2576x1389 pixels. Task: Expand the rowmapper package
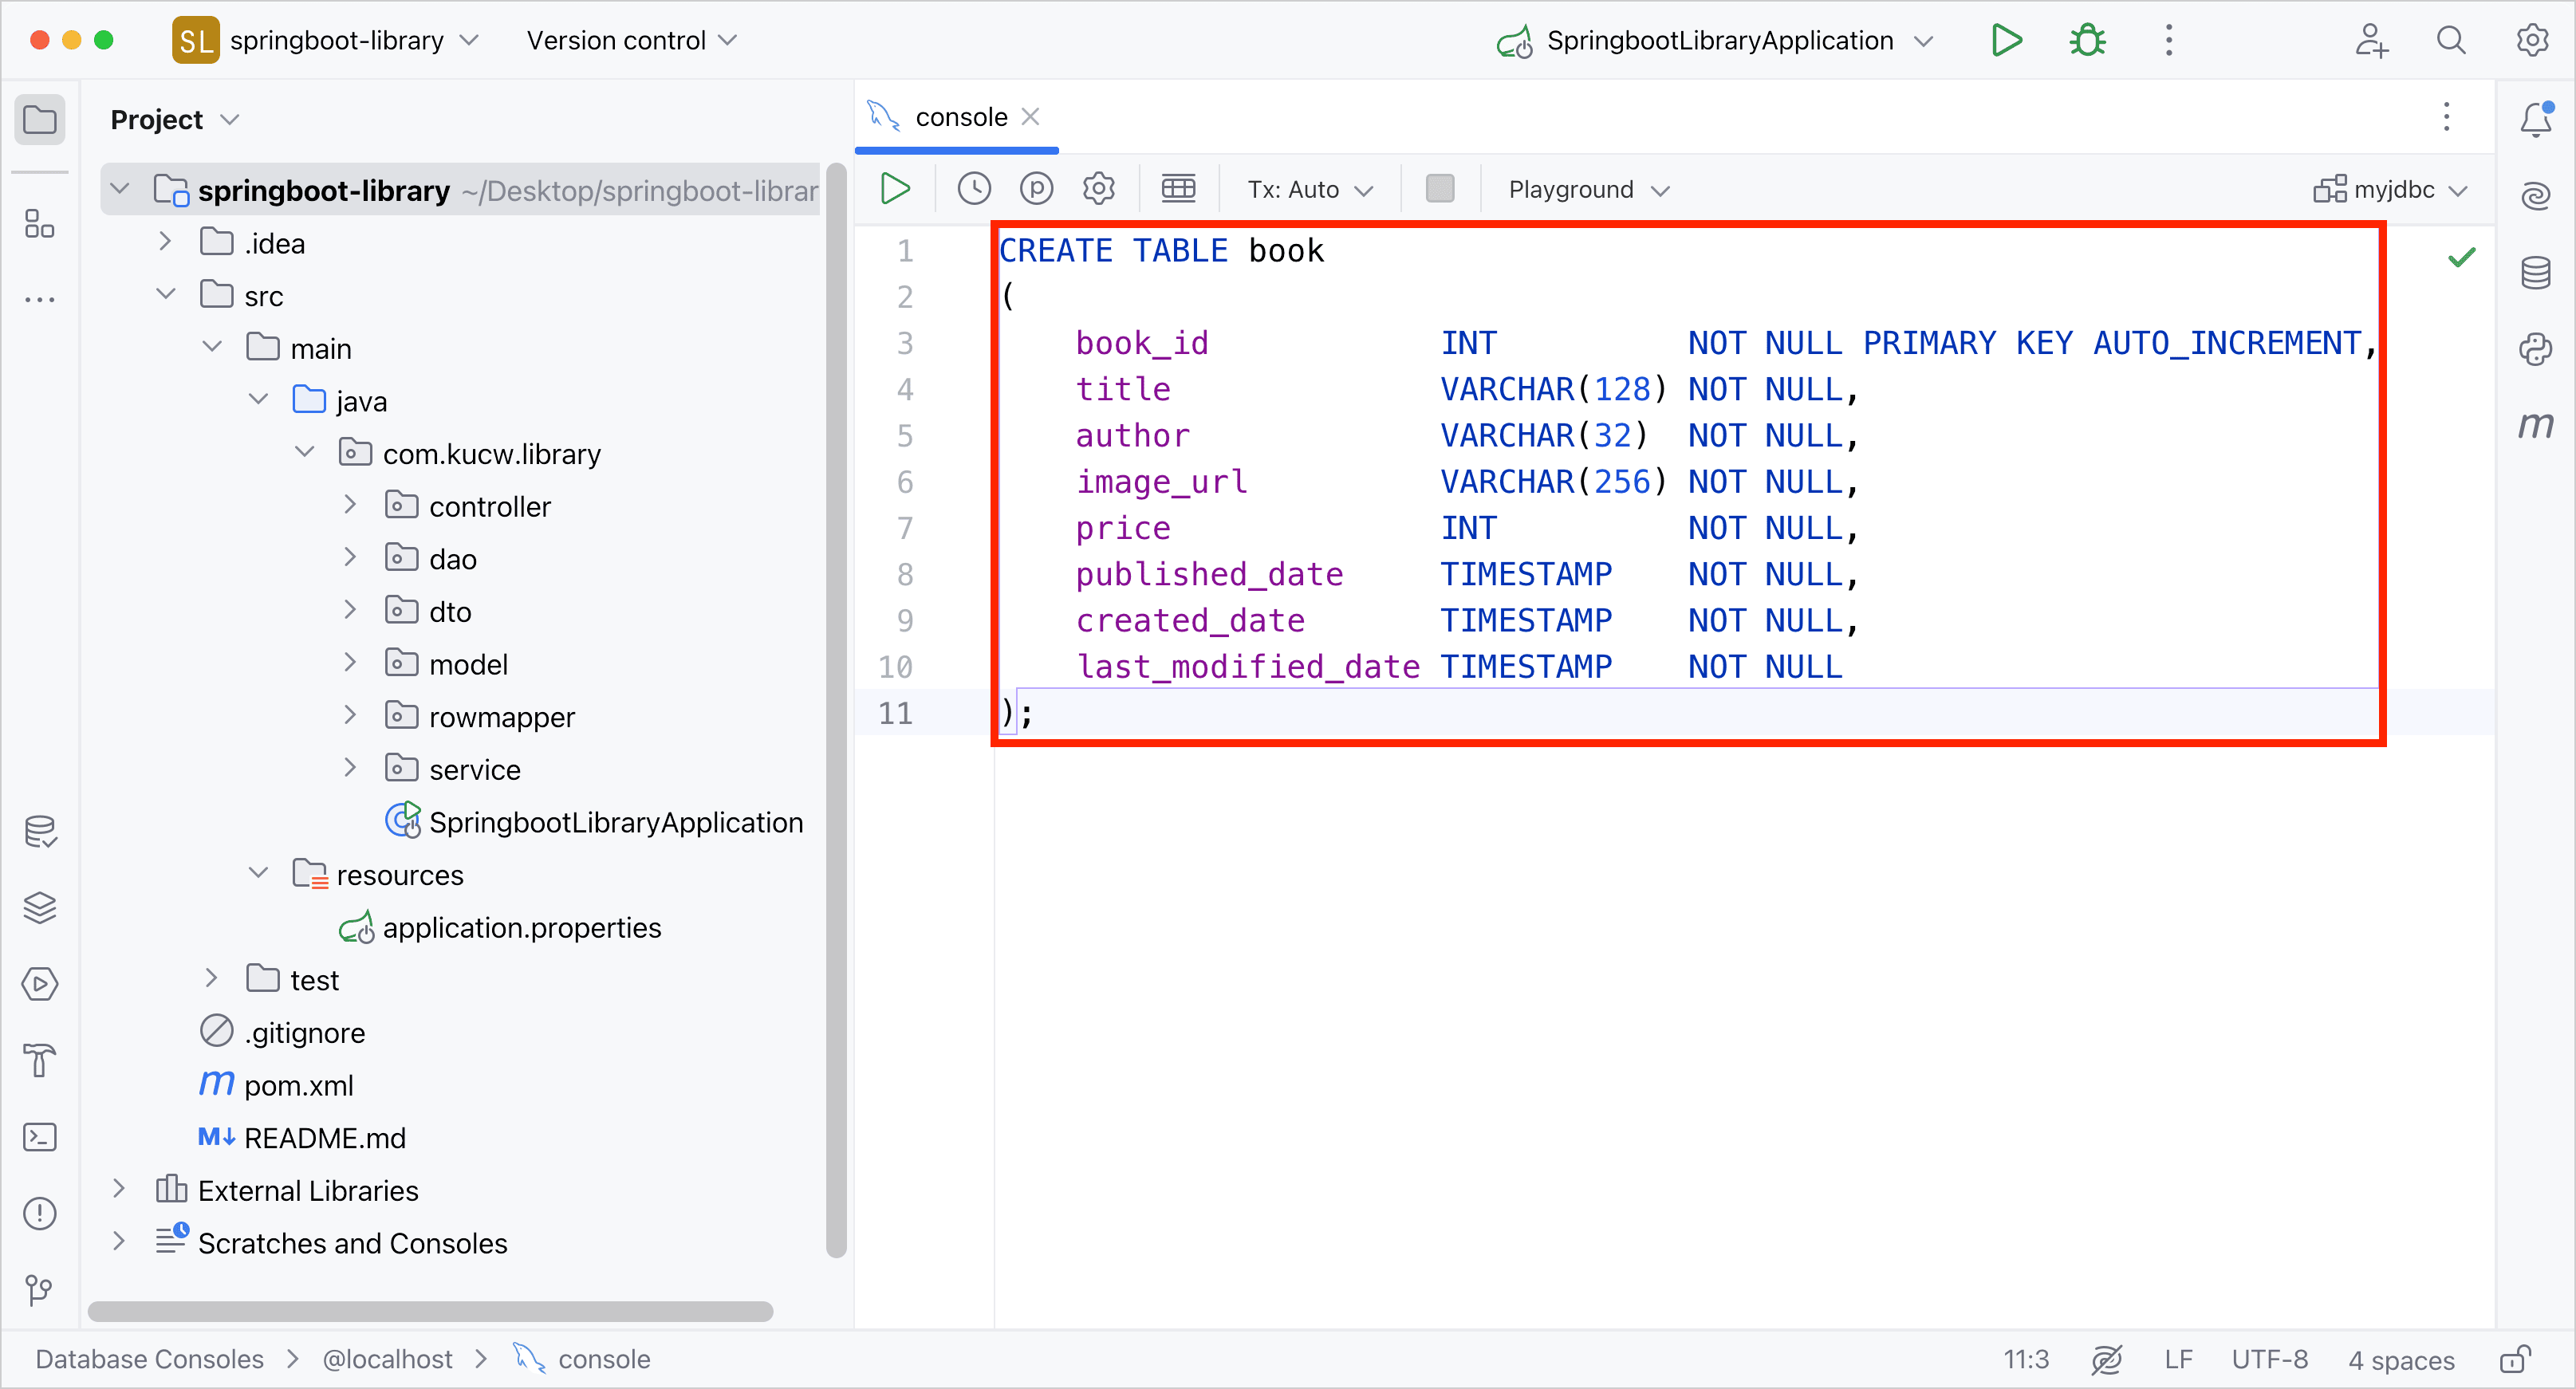350,715
